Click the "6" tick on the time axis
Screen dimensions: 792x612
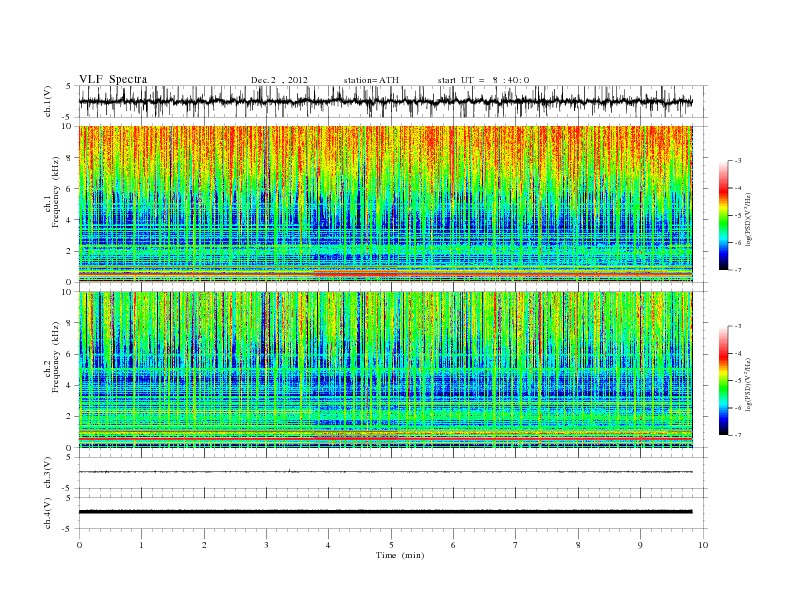pyautogui.click(x=453, y=545)
